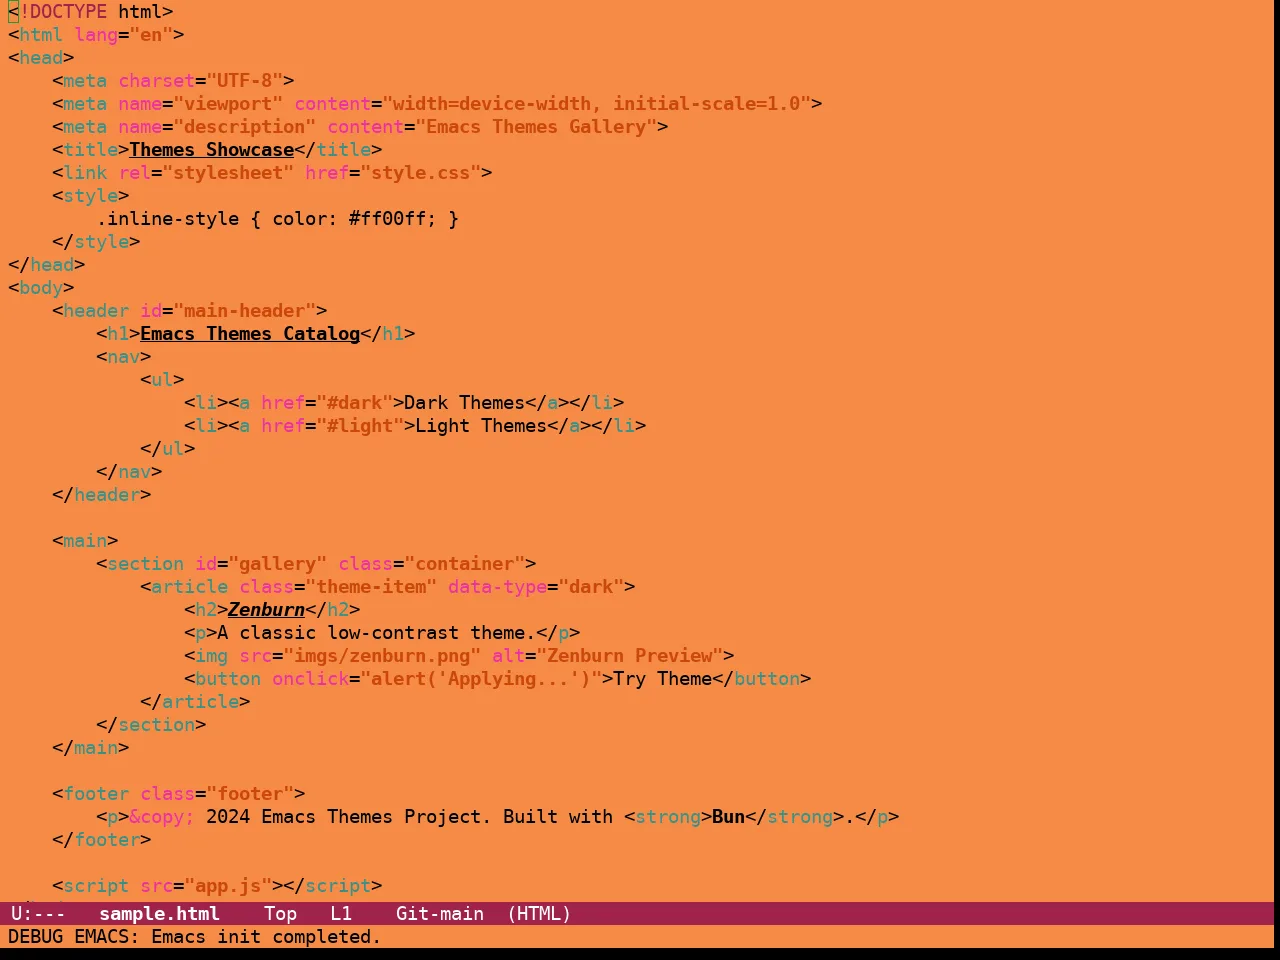Click the "app.js" script src value
This screenshot has width=1280, height=960.
coord(228,886)
